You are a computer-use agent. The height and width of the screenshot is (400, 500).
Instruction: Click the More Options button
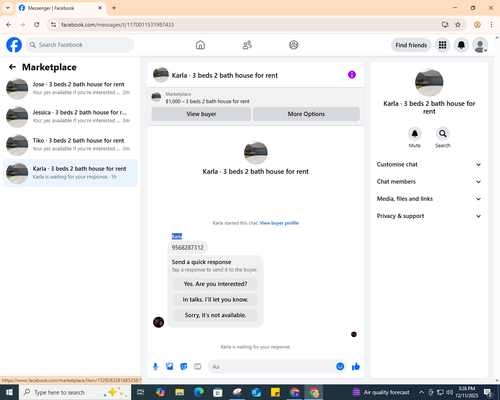[306, 114]
